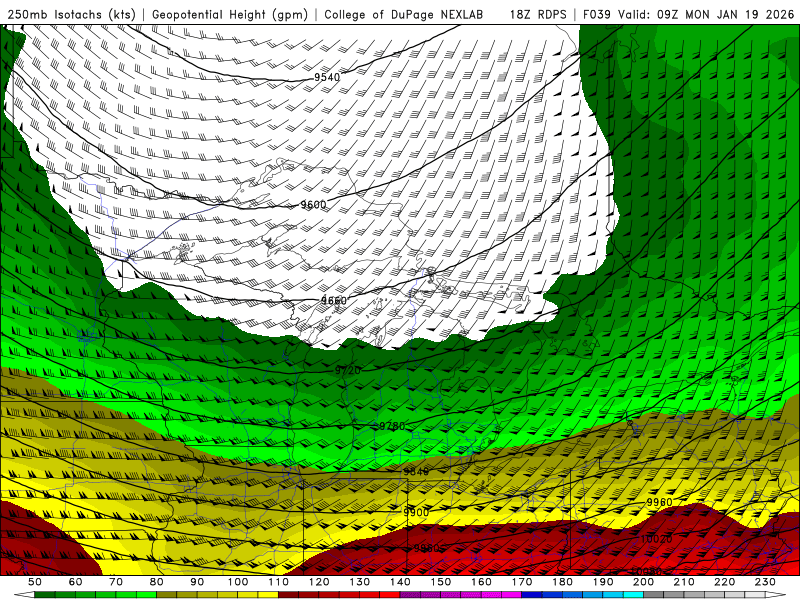Screen dimensions: 800x600
Task: Click the 9900 contour label
Action: pyautogui.click(x=416, y=512)
